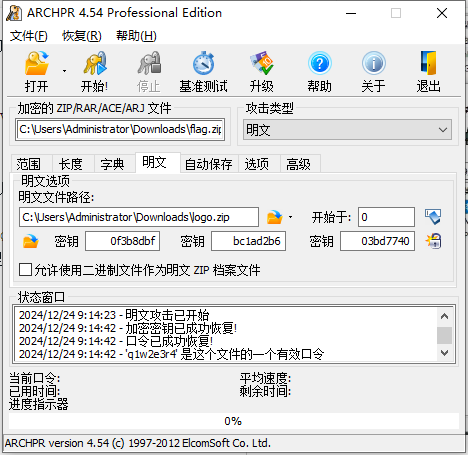
Task: Expand arrow beside plaintext browse folder icon
Action: click(x=291, y=217)
